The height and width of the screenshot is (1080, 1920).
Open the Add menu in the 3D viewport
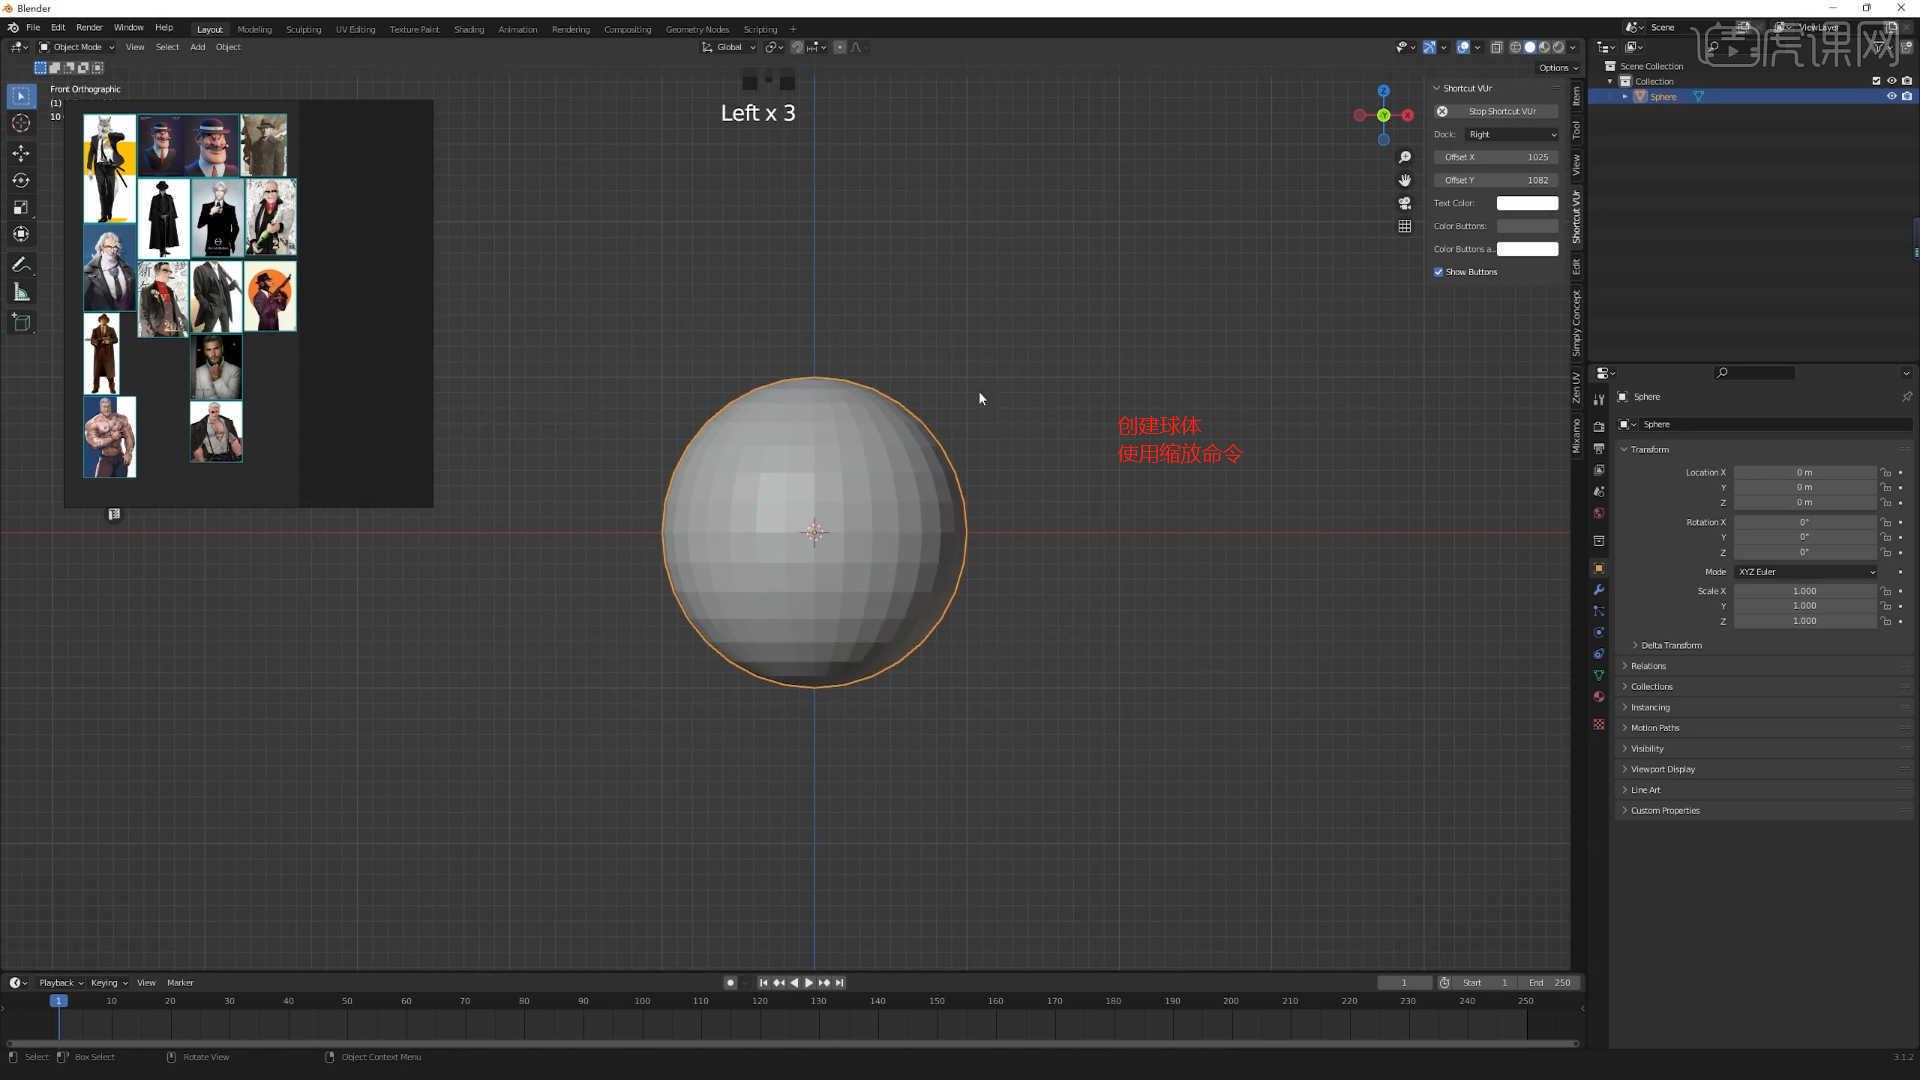pyautogui.click(x=197, y=47)
